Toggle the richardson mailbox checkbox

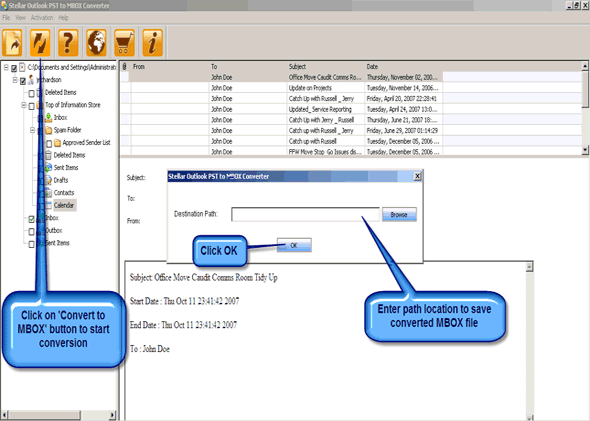coord(23,81)
